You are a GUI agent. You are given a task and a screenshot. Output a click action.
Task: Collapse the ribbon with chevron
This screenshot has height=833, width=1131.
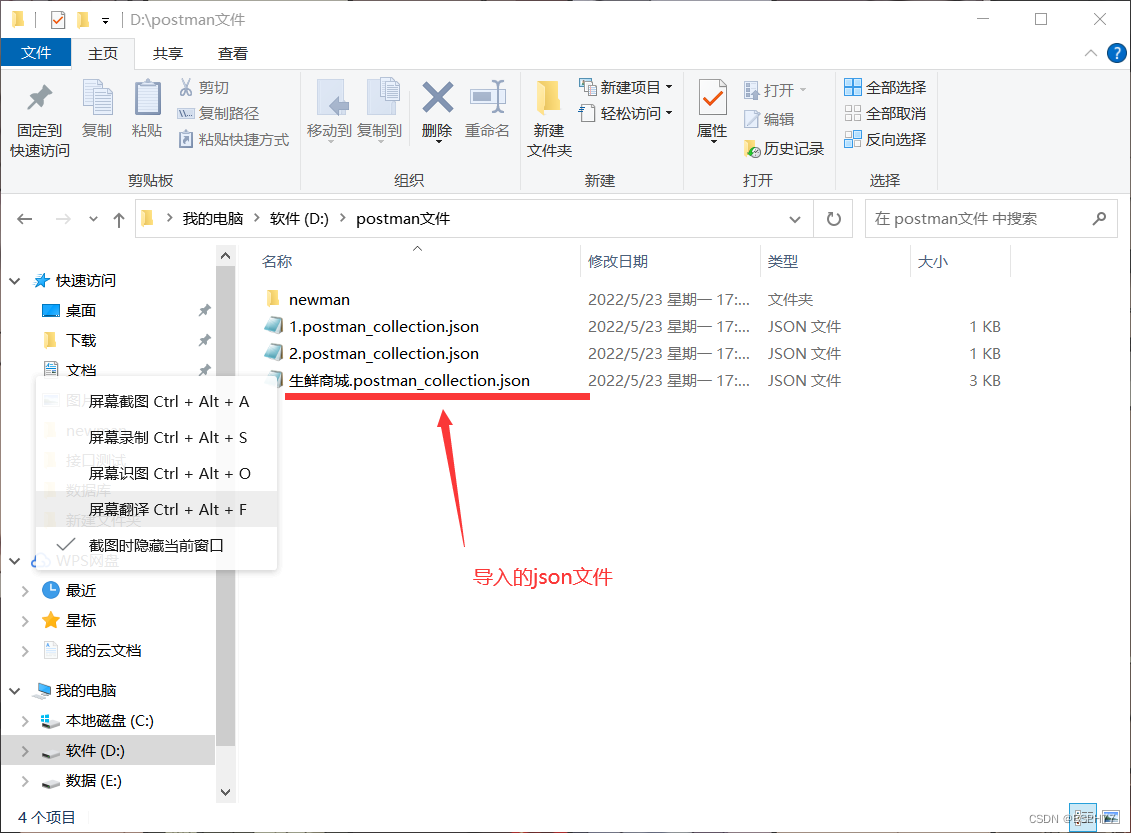point(1091,53)
